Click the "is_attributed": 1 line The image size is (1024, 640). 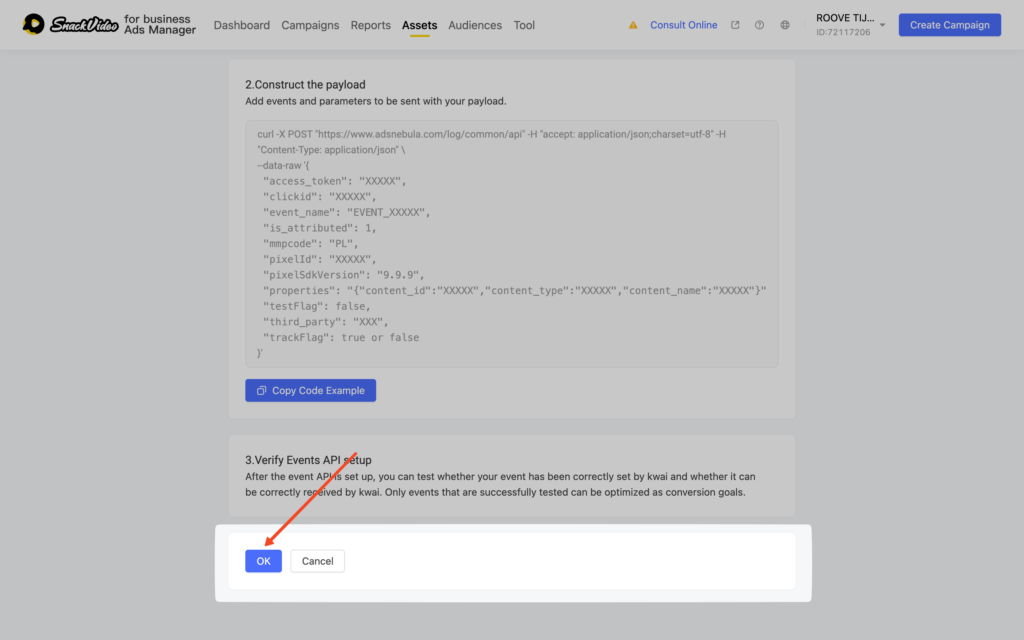tap(319, 228)
